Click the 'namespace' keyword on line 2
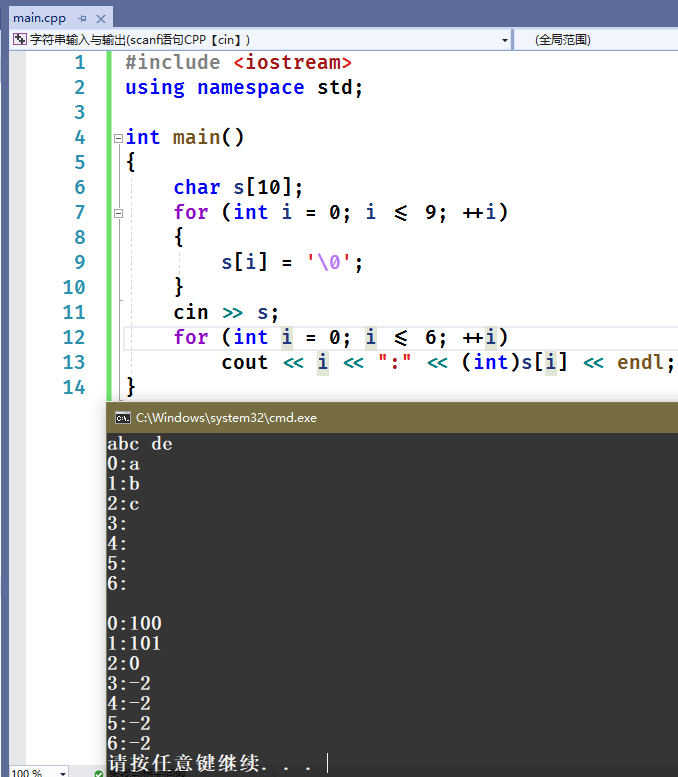This screenshot has width=678, height=777. (251, 88)
